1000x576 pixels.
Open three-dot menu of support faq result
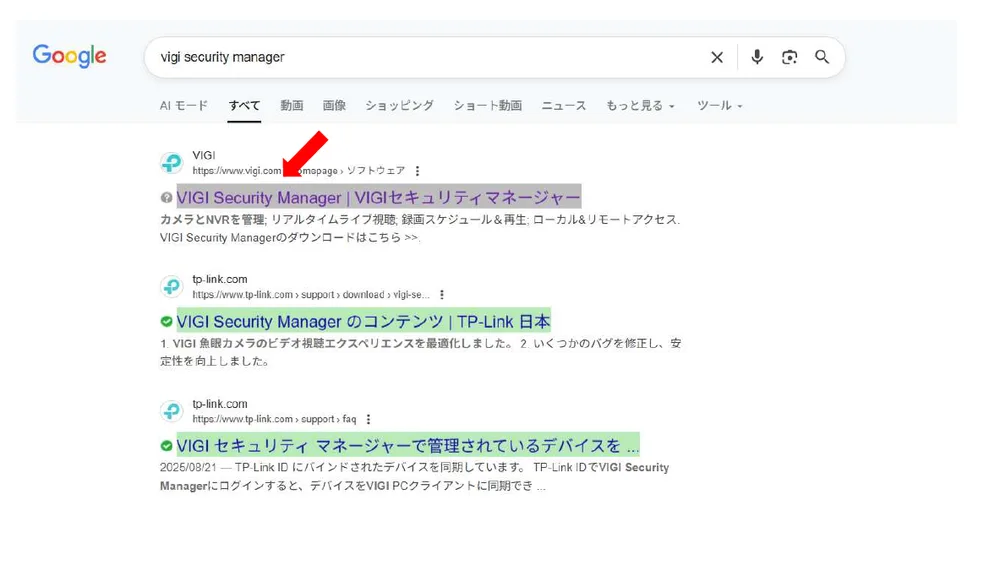coord(368,419)
